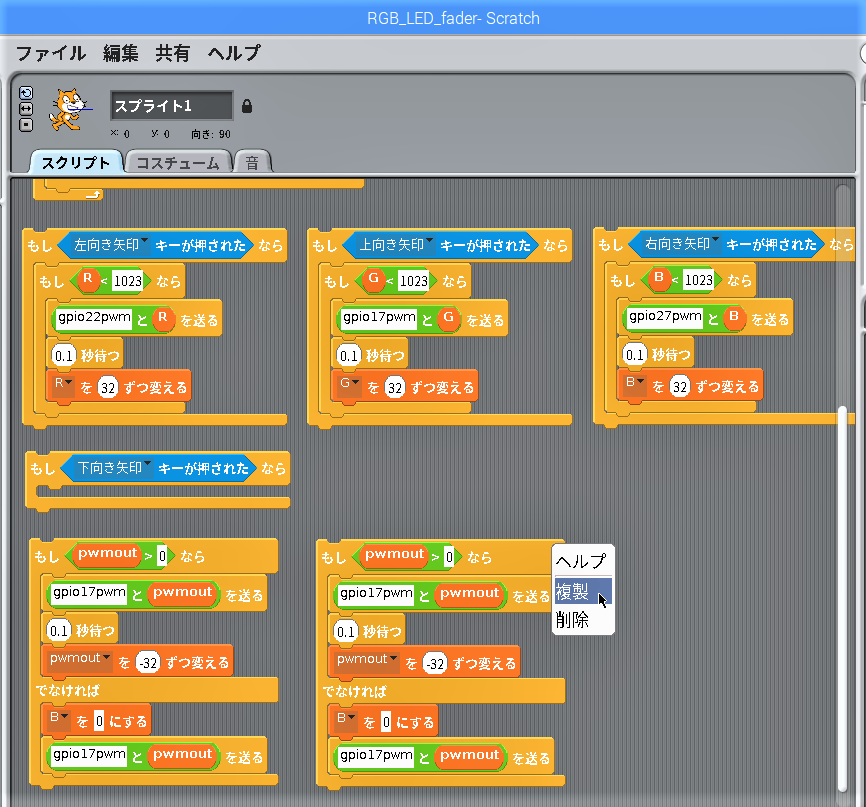This screenshot has width=866, height=807.
Task: Open the ヘルプ menu in the menu bar
Action: (x=234, y=54)
